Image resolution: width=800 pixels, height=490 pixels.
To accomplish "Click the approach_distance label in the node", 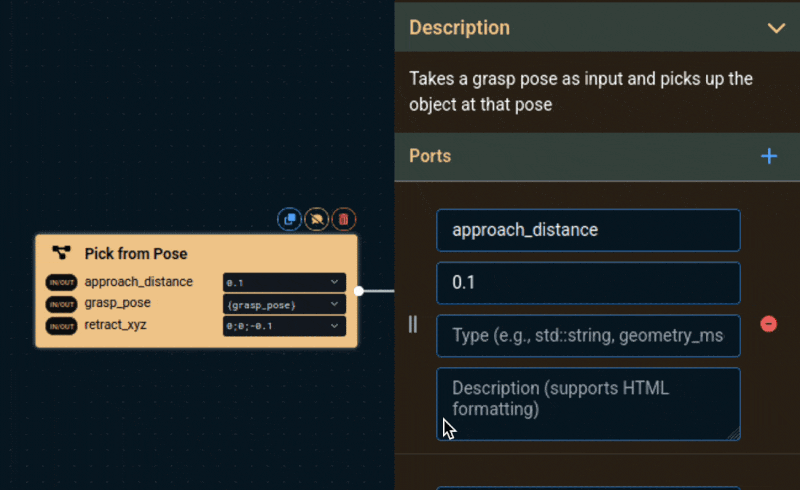I will pyautogui.click(x=138, y=282).
